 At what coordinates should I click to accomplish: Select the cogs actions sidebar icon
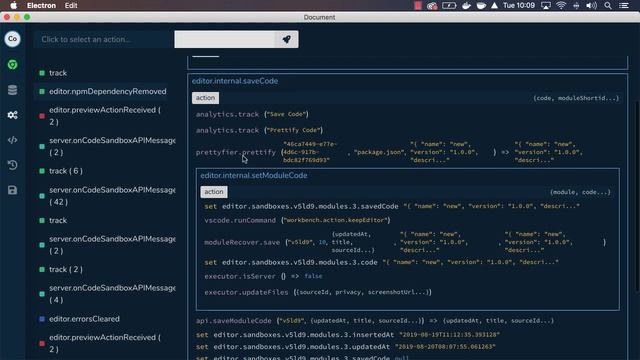[13, 115]
